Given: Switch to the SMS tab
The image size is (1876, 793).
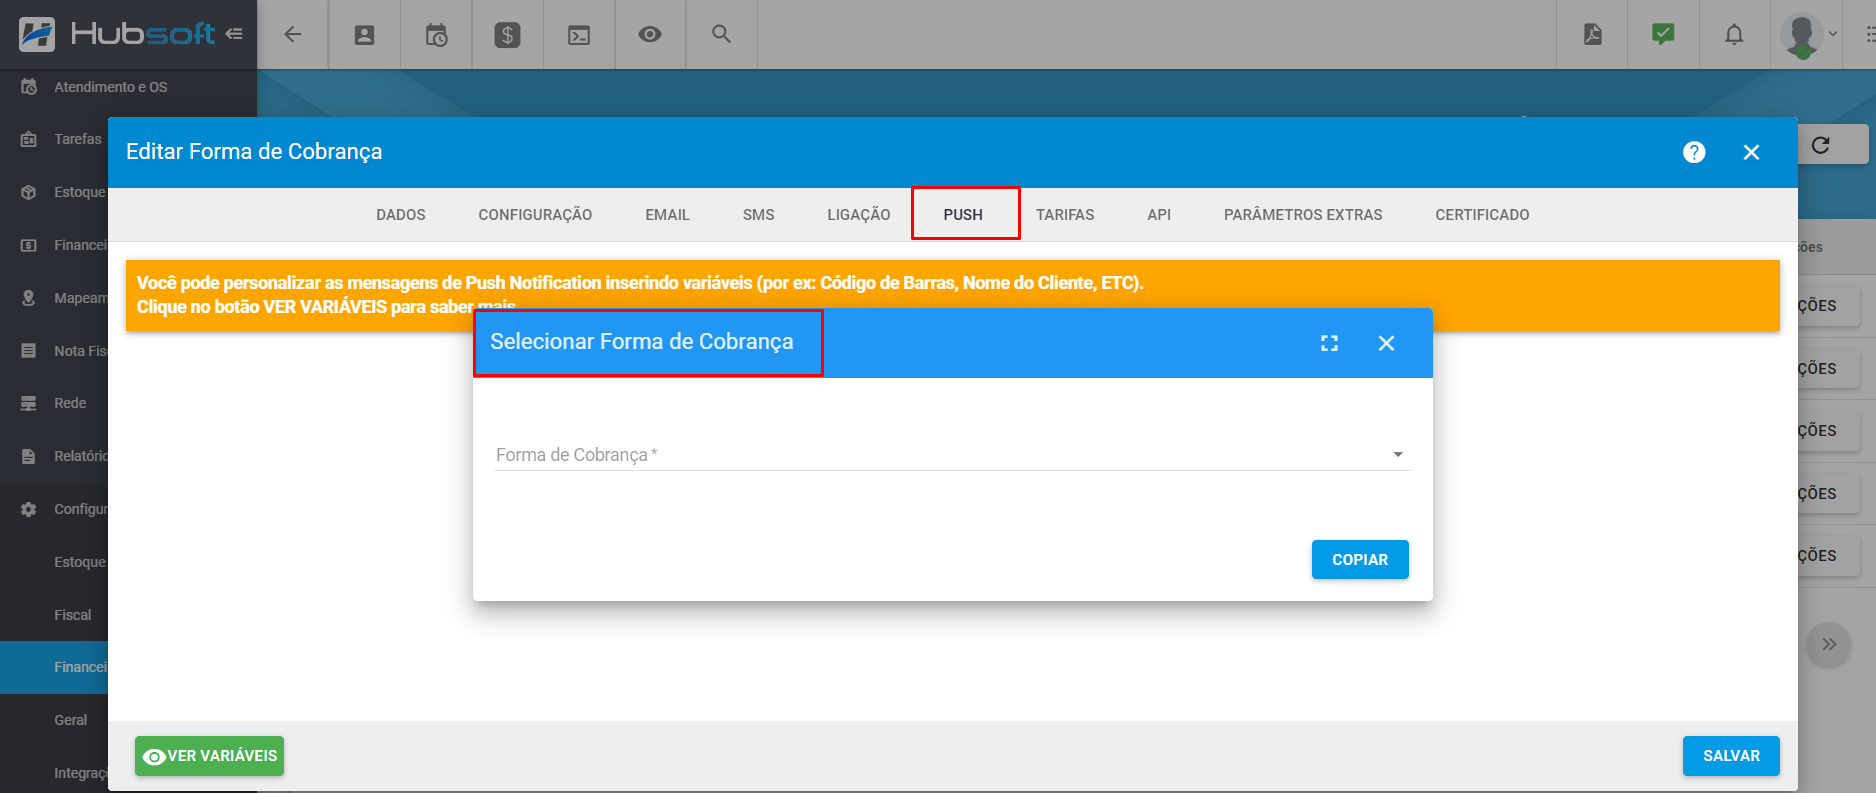Looking at the screenshot, I should point(759,215).
